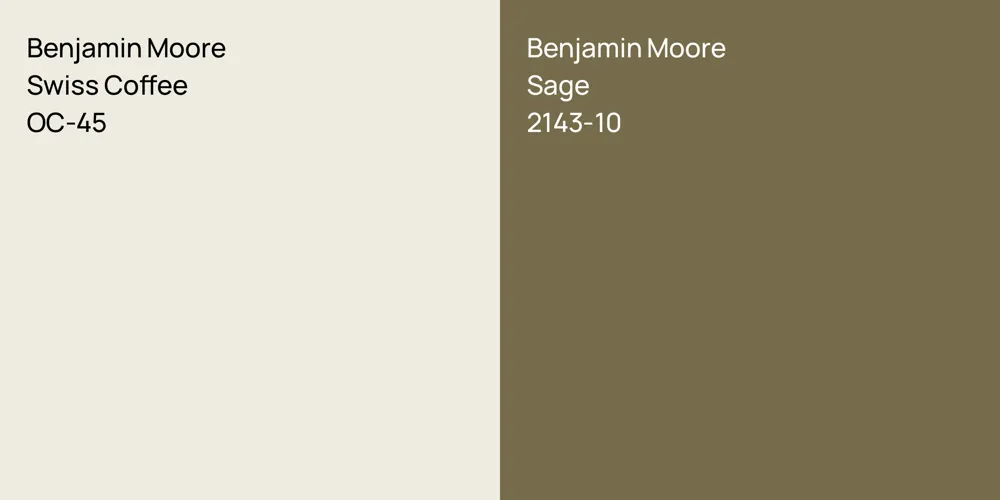This screenshot has height=500, width=1000.
Task: Click the "10" suffix of the 2143-10 code
Action: (608, 123)
